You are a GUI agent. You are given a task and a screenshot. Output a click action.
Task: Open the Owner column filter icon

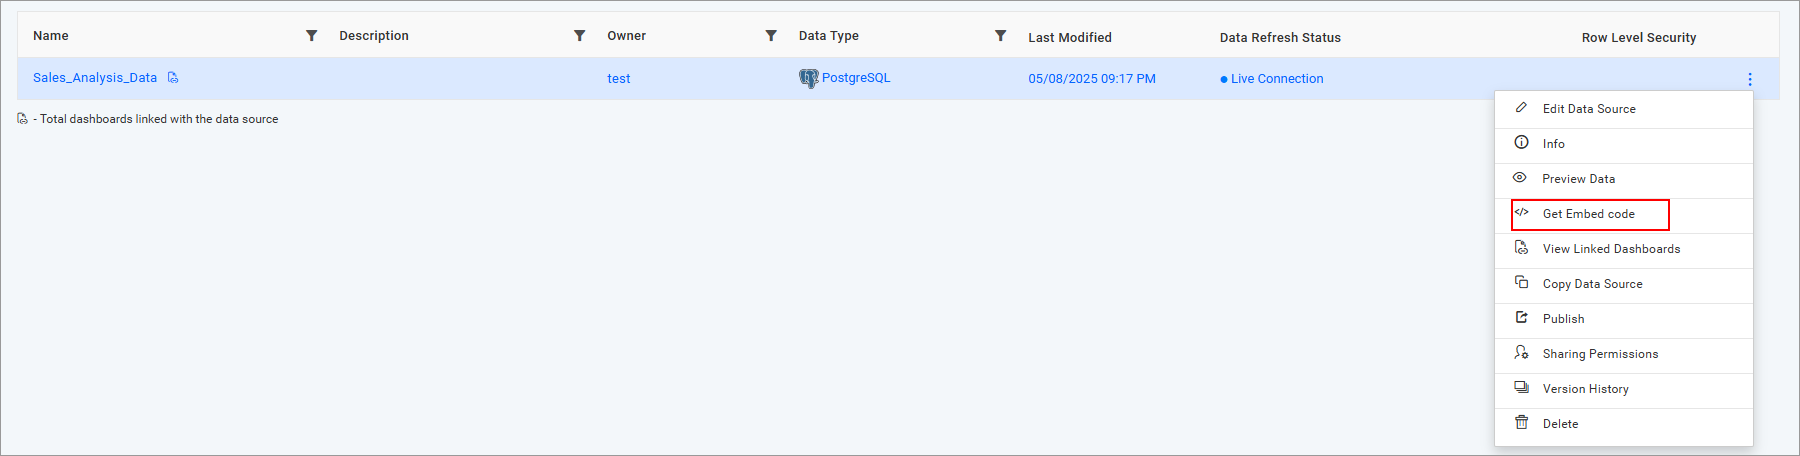coord(771,36)
